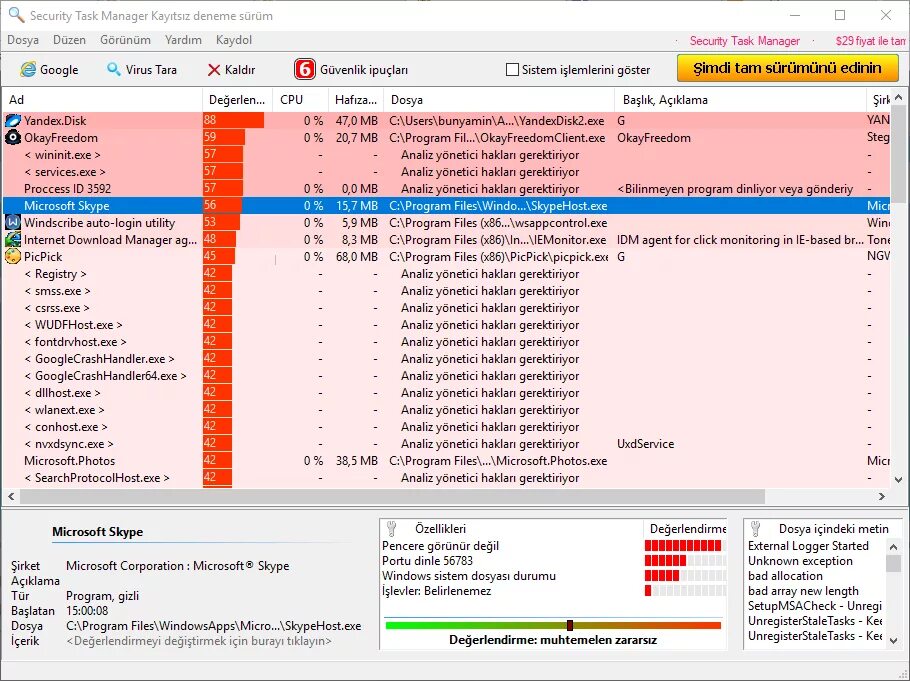Open the Kaydol menu
The height and width of the screenshot is (681, 910).
click(234, 40)
